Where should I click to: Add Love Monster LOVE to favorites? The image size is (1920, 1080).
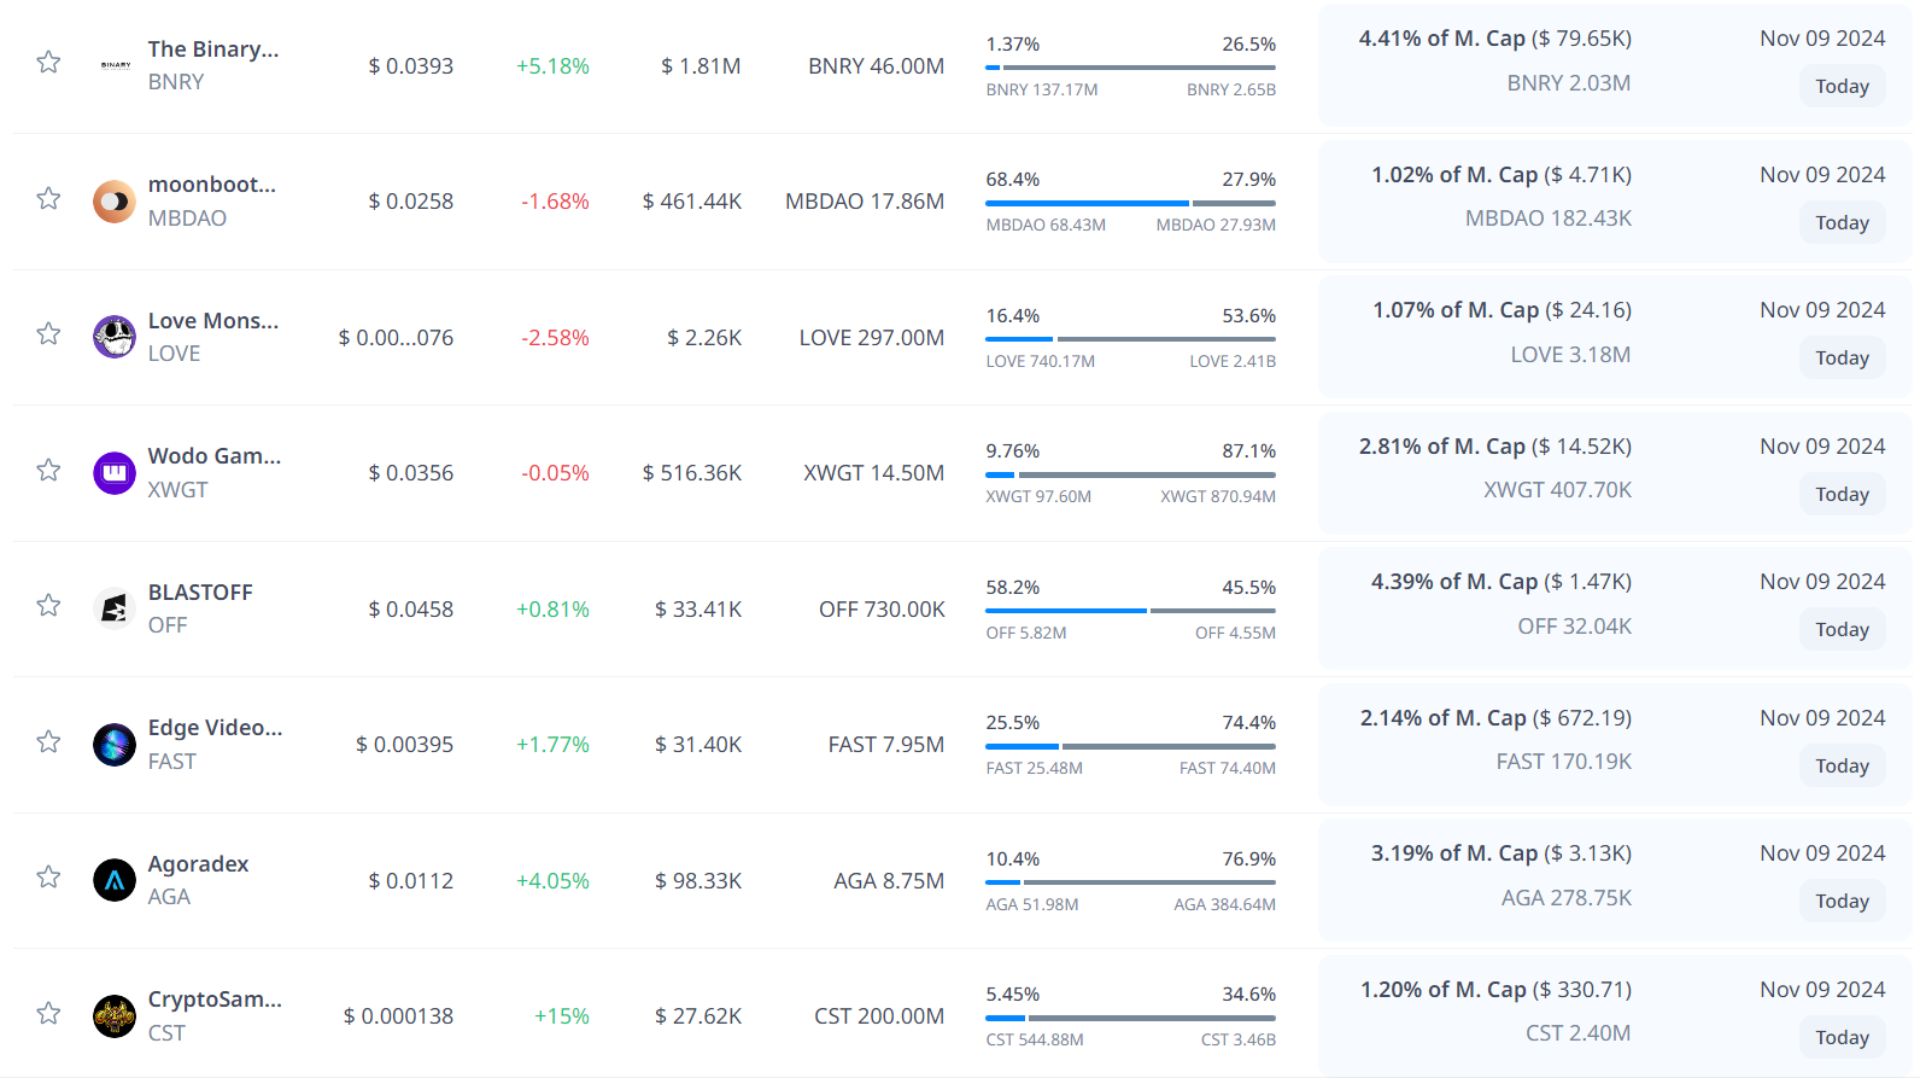click(48, 334)
